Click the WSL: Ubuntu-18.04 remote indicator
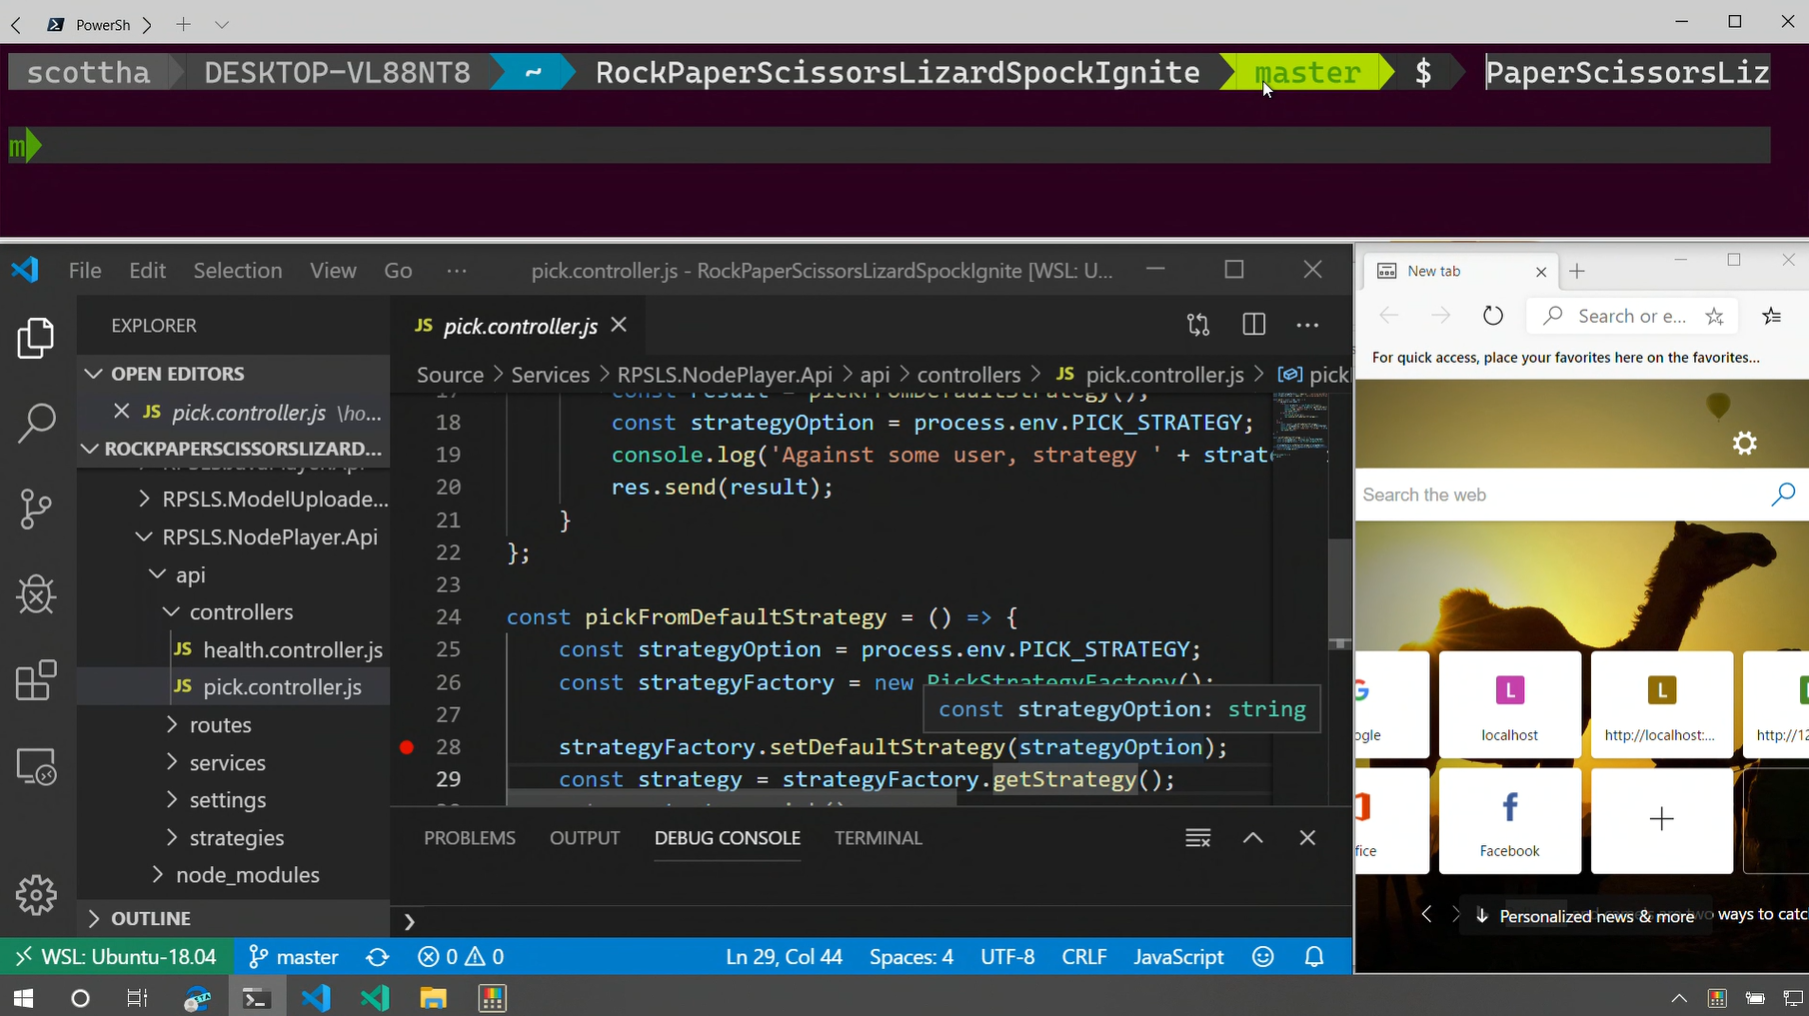This screenshot has height=1016, width=1809. point(117,957)
